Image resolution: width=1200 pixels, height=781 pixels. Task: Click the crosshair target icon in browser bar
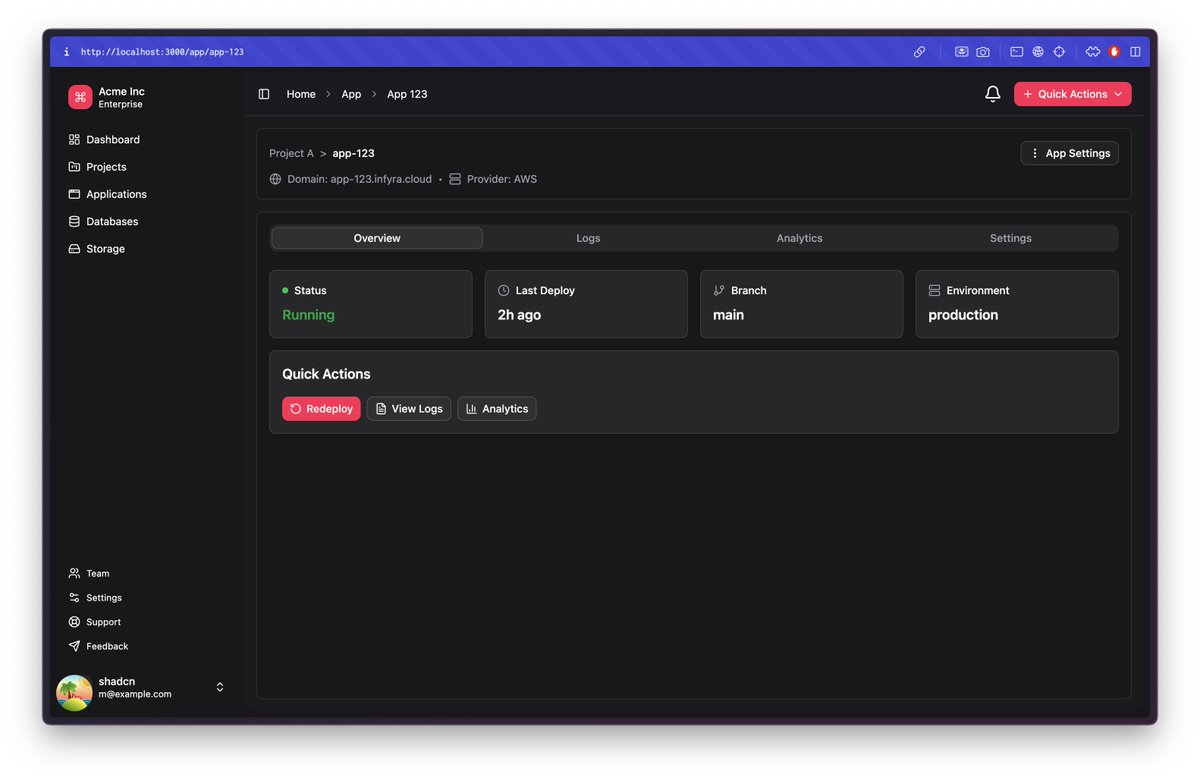click(x=1059, y=52)
